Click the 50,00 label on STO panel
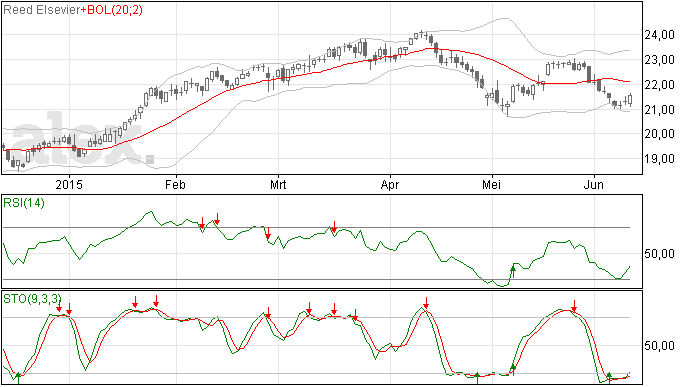This screenshot has height=387, width=690. 659,346
